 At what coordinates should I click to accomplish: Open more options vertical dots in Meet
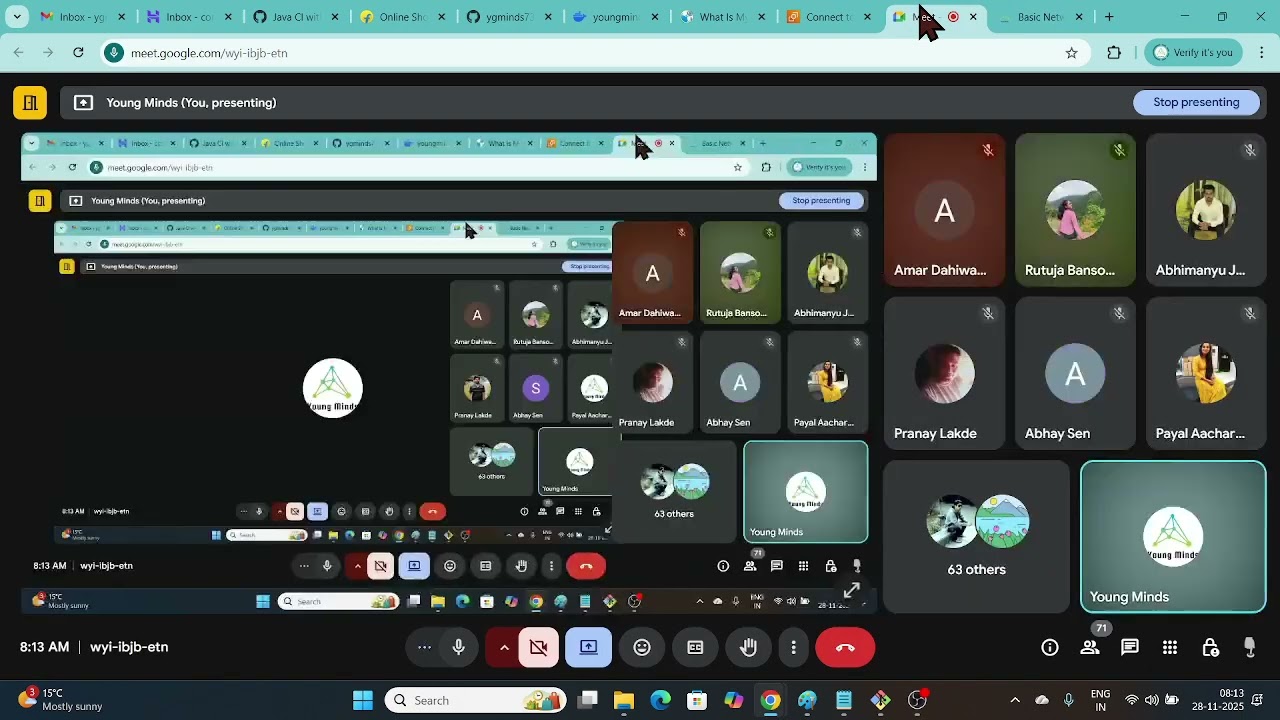pyautogui.click(x=793, y=647)
